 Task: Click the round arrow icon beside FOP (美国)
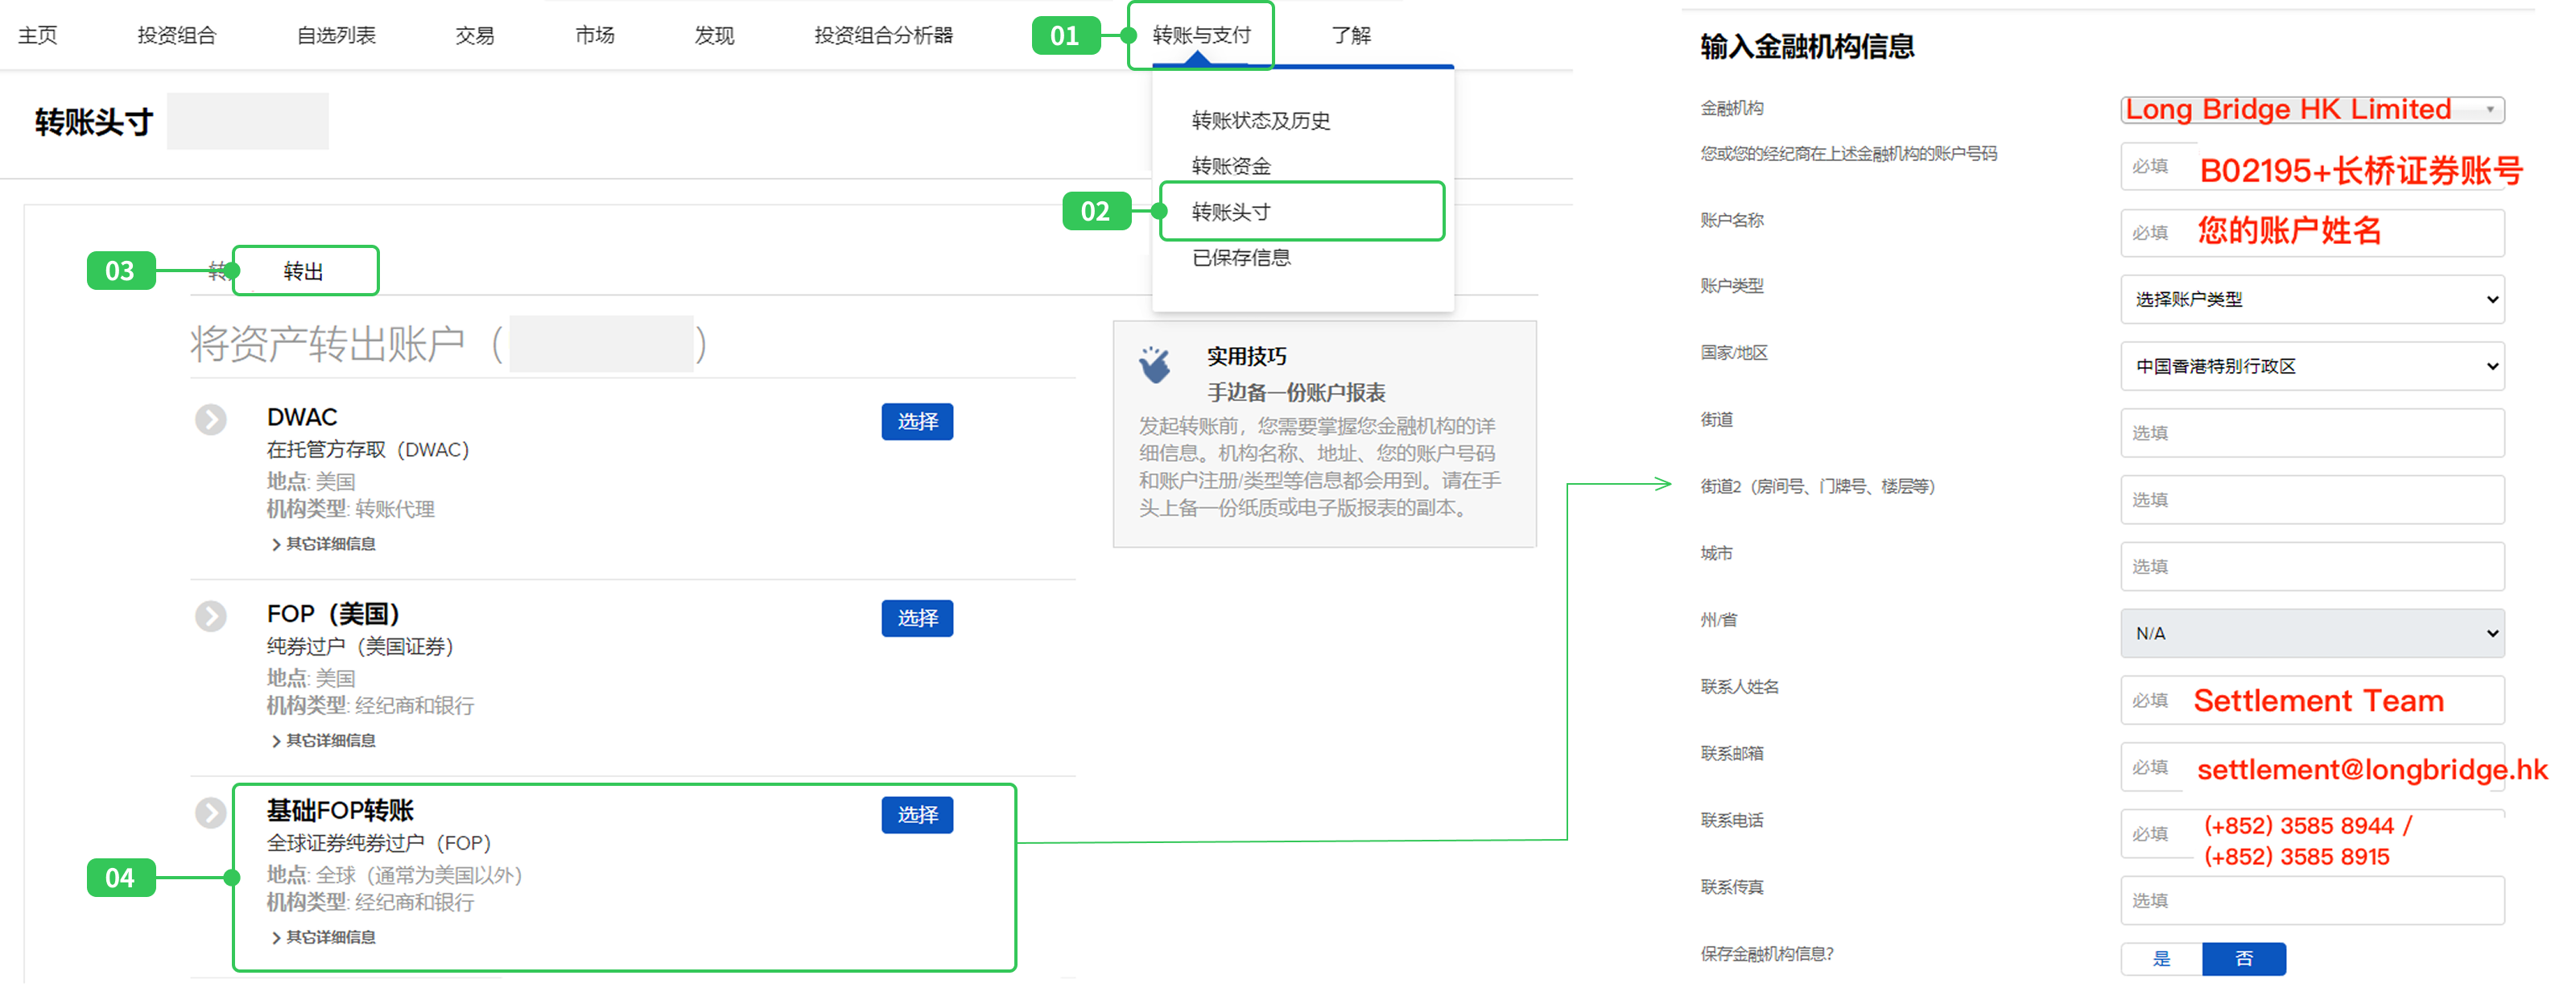point(210,616)
